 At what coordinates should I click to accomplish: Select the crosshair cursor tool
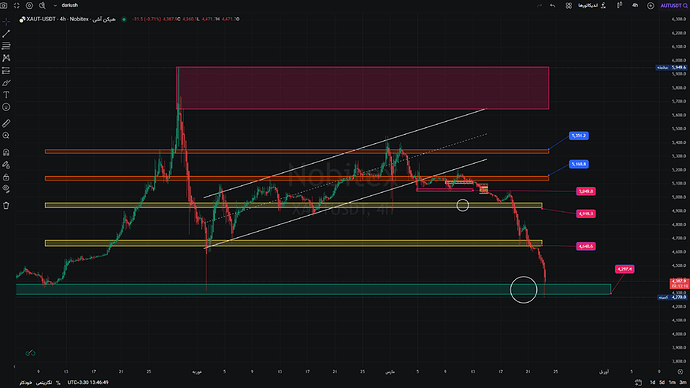point(6,22)
